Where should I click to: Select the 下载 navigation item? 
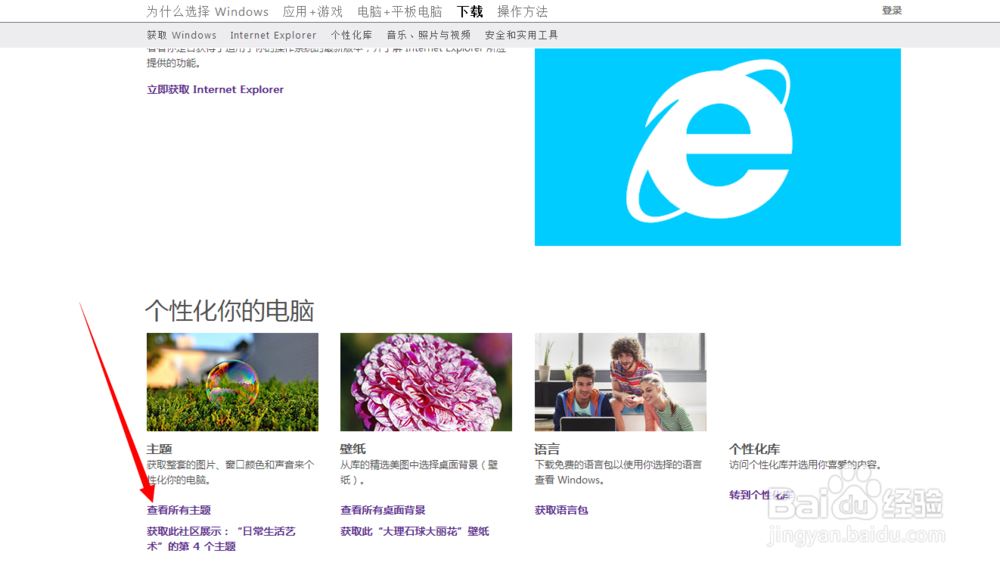[x=470, y=11]
